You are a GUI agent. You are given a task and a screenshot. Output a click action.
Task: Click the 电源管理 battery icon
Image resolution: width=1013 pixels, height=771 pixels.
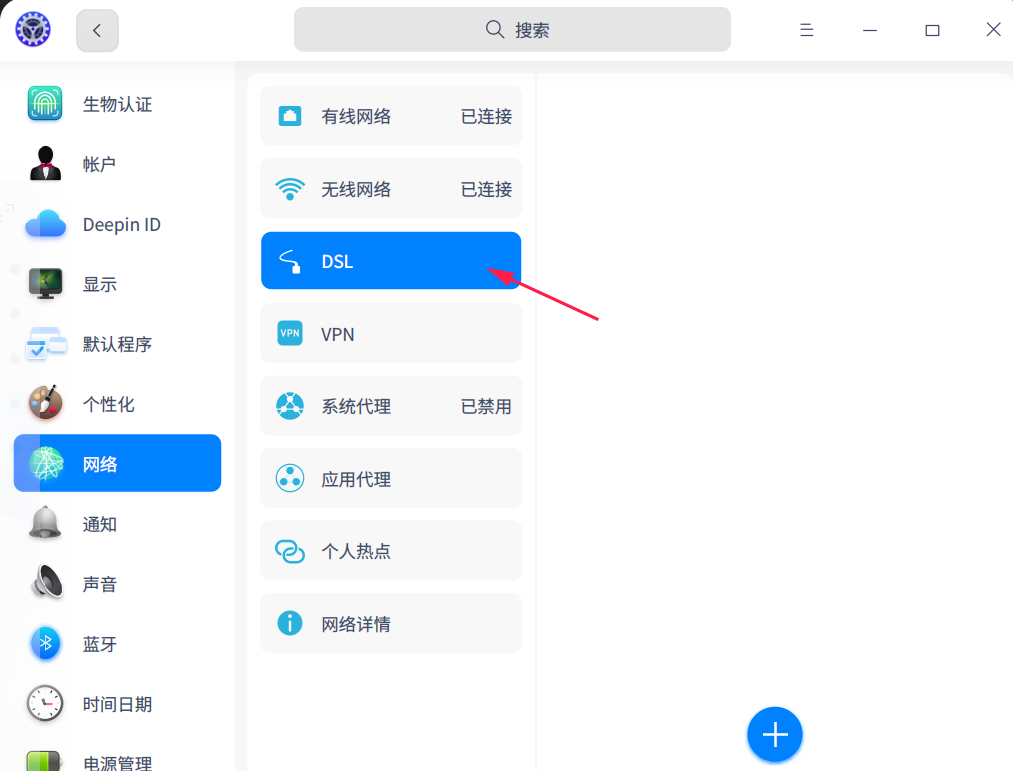43,761
